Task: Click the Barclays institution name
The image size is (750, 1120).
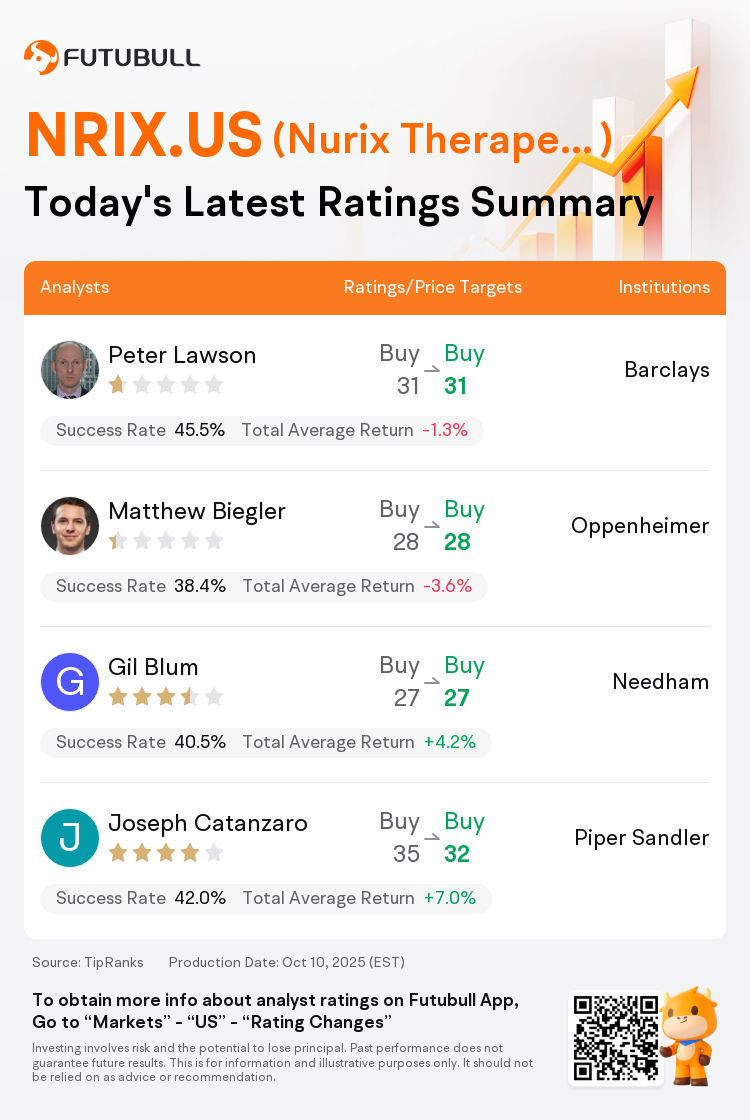Action: 667,370
